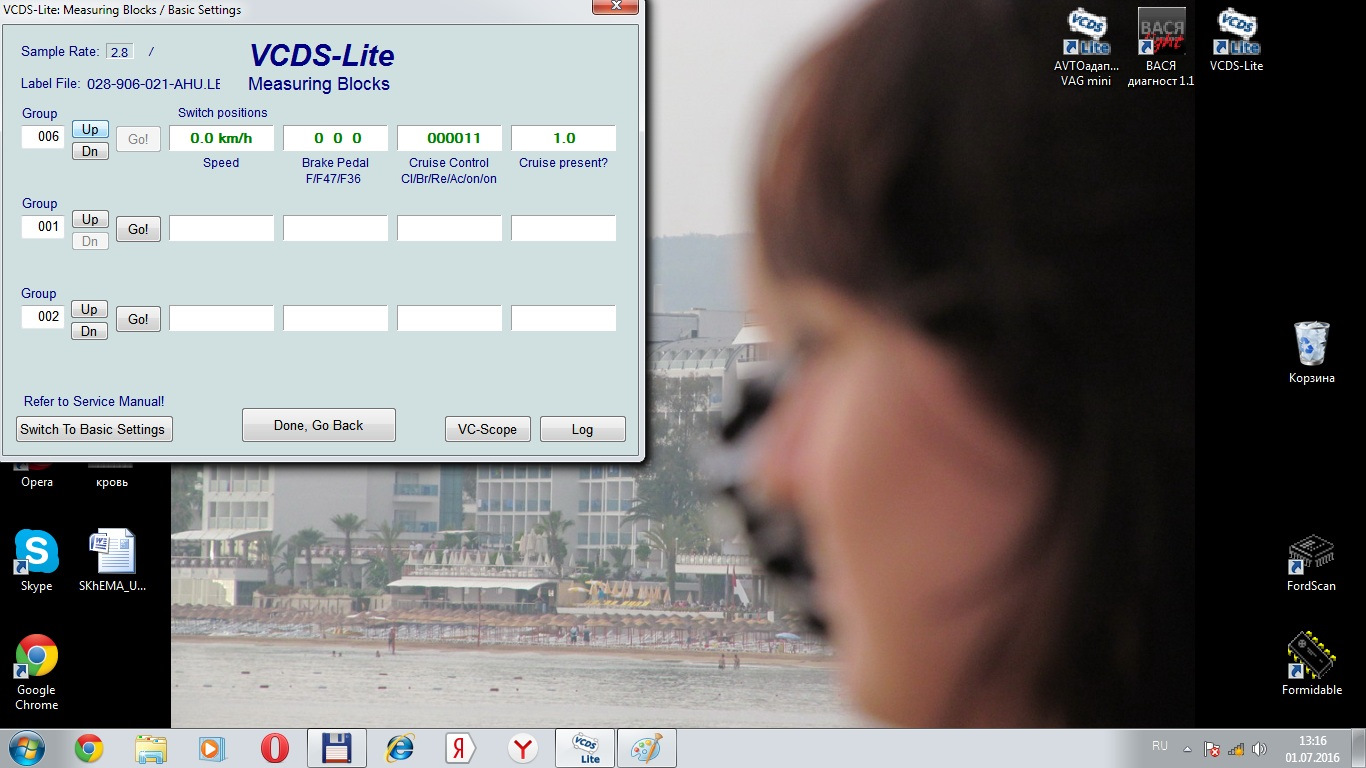Select the VCDS-Lite desktop shortcut icon

tap(1236, 41)
